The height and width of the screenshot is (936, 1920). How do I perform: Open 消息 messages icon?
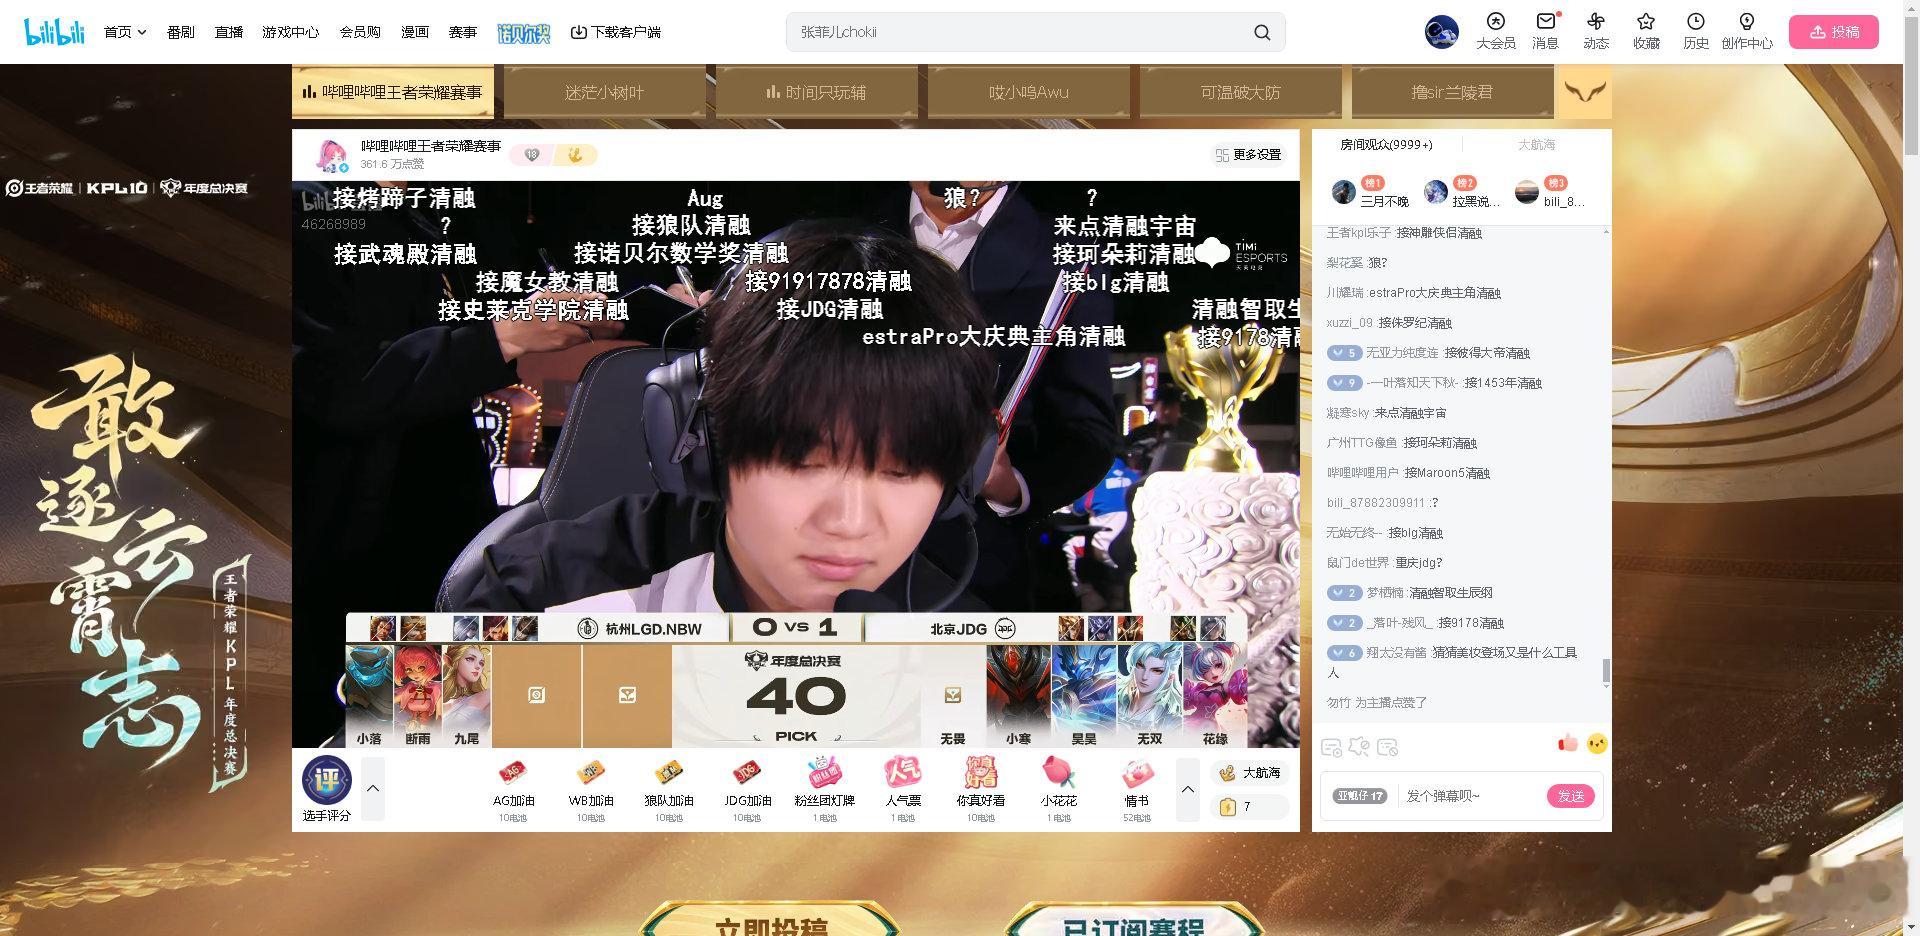1545,31
